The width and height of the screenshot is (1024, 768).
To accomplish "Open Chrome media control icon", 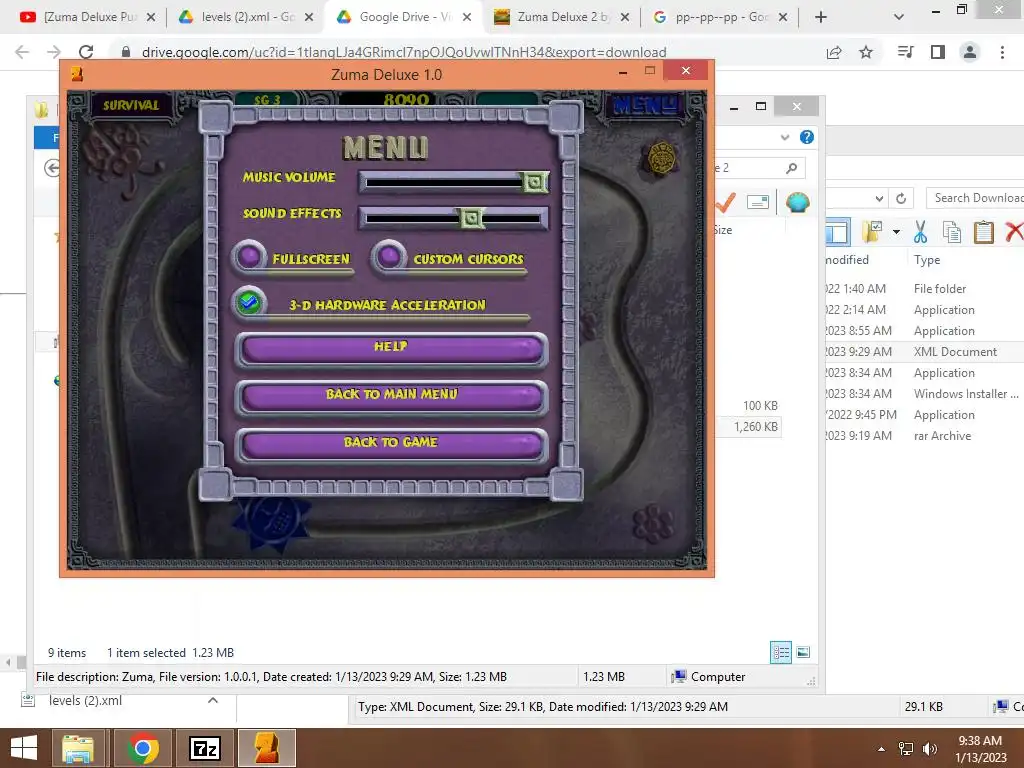I will pyautogui.click(x=906, y=52).
